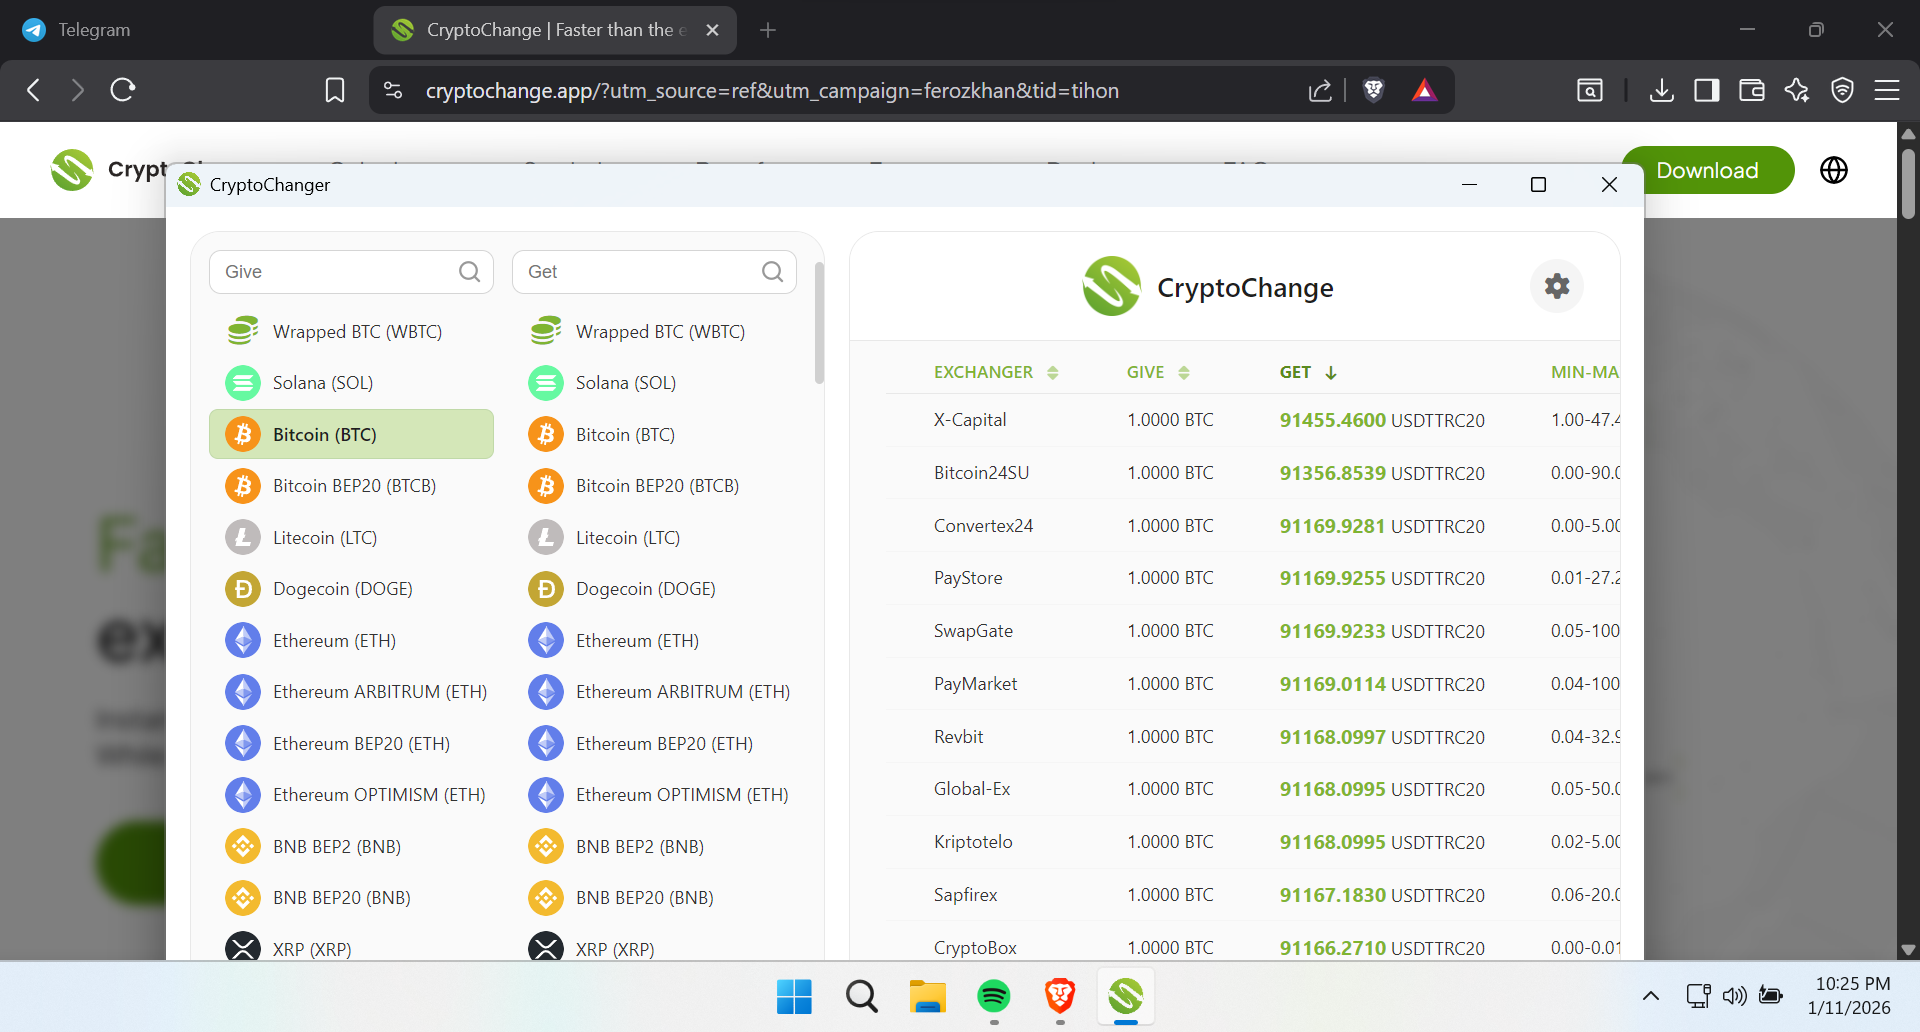The height and width of the screenshot is (1032, 1920).
Task: Choose BNB BEP20 (BNB) in the Give list
Action: [351, 898]
